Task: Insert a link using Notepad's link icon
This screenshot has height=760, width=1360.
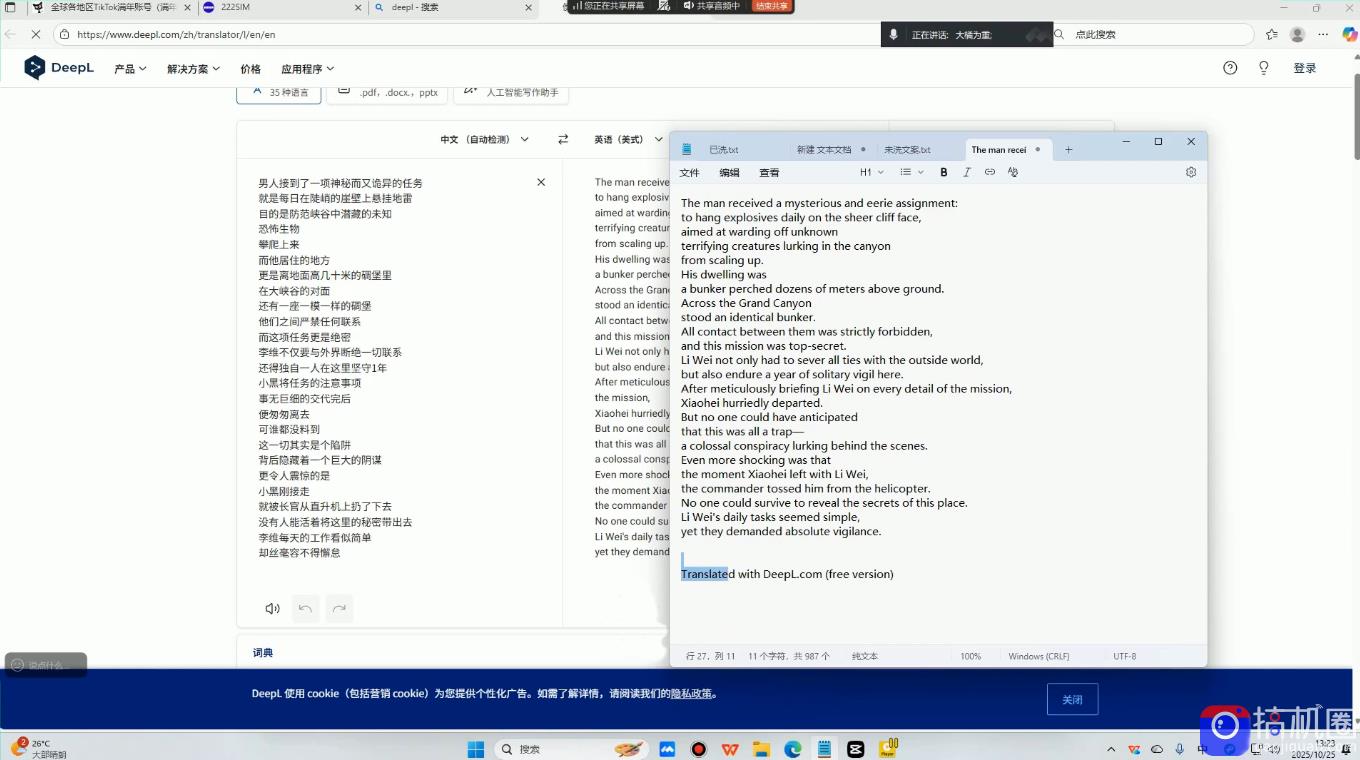Action: pos(990,172)
